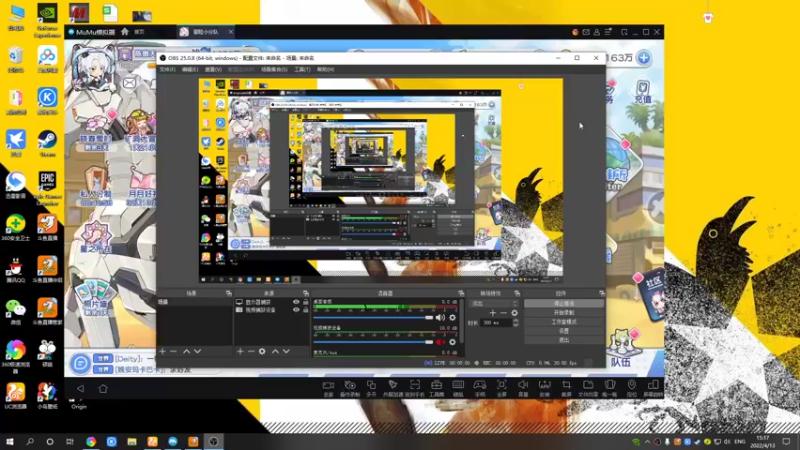800x450 pixels.
Task: Remove selected scene with Scenes minus icon
Action: [173, 352]
